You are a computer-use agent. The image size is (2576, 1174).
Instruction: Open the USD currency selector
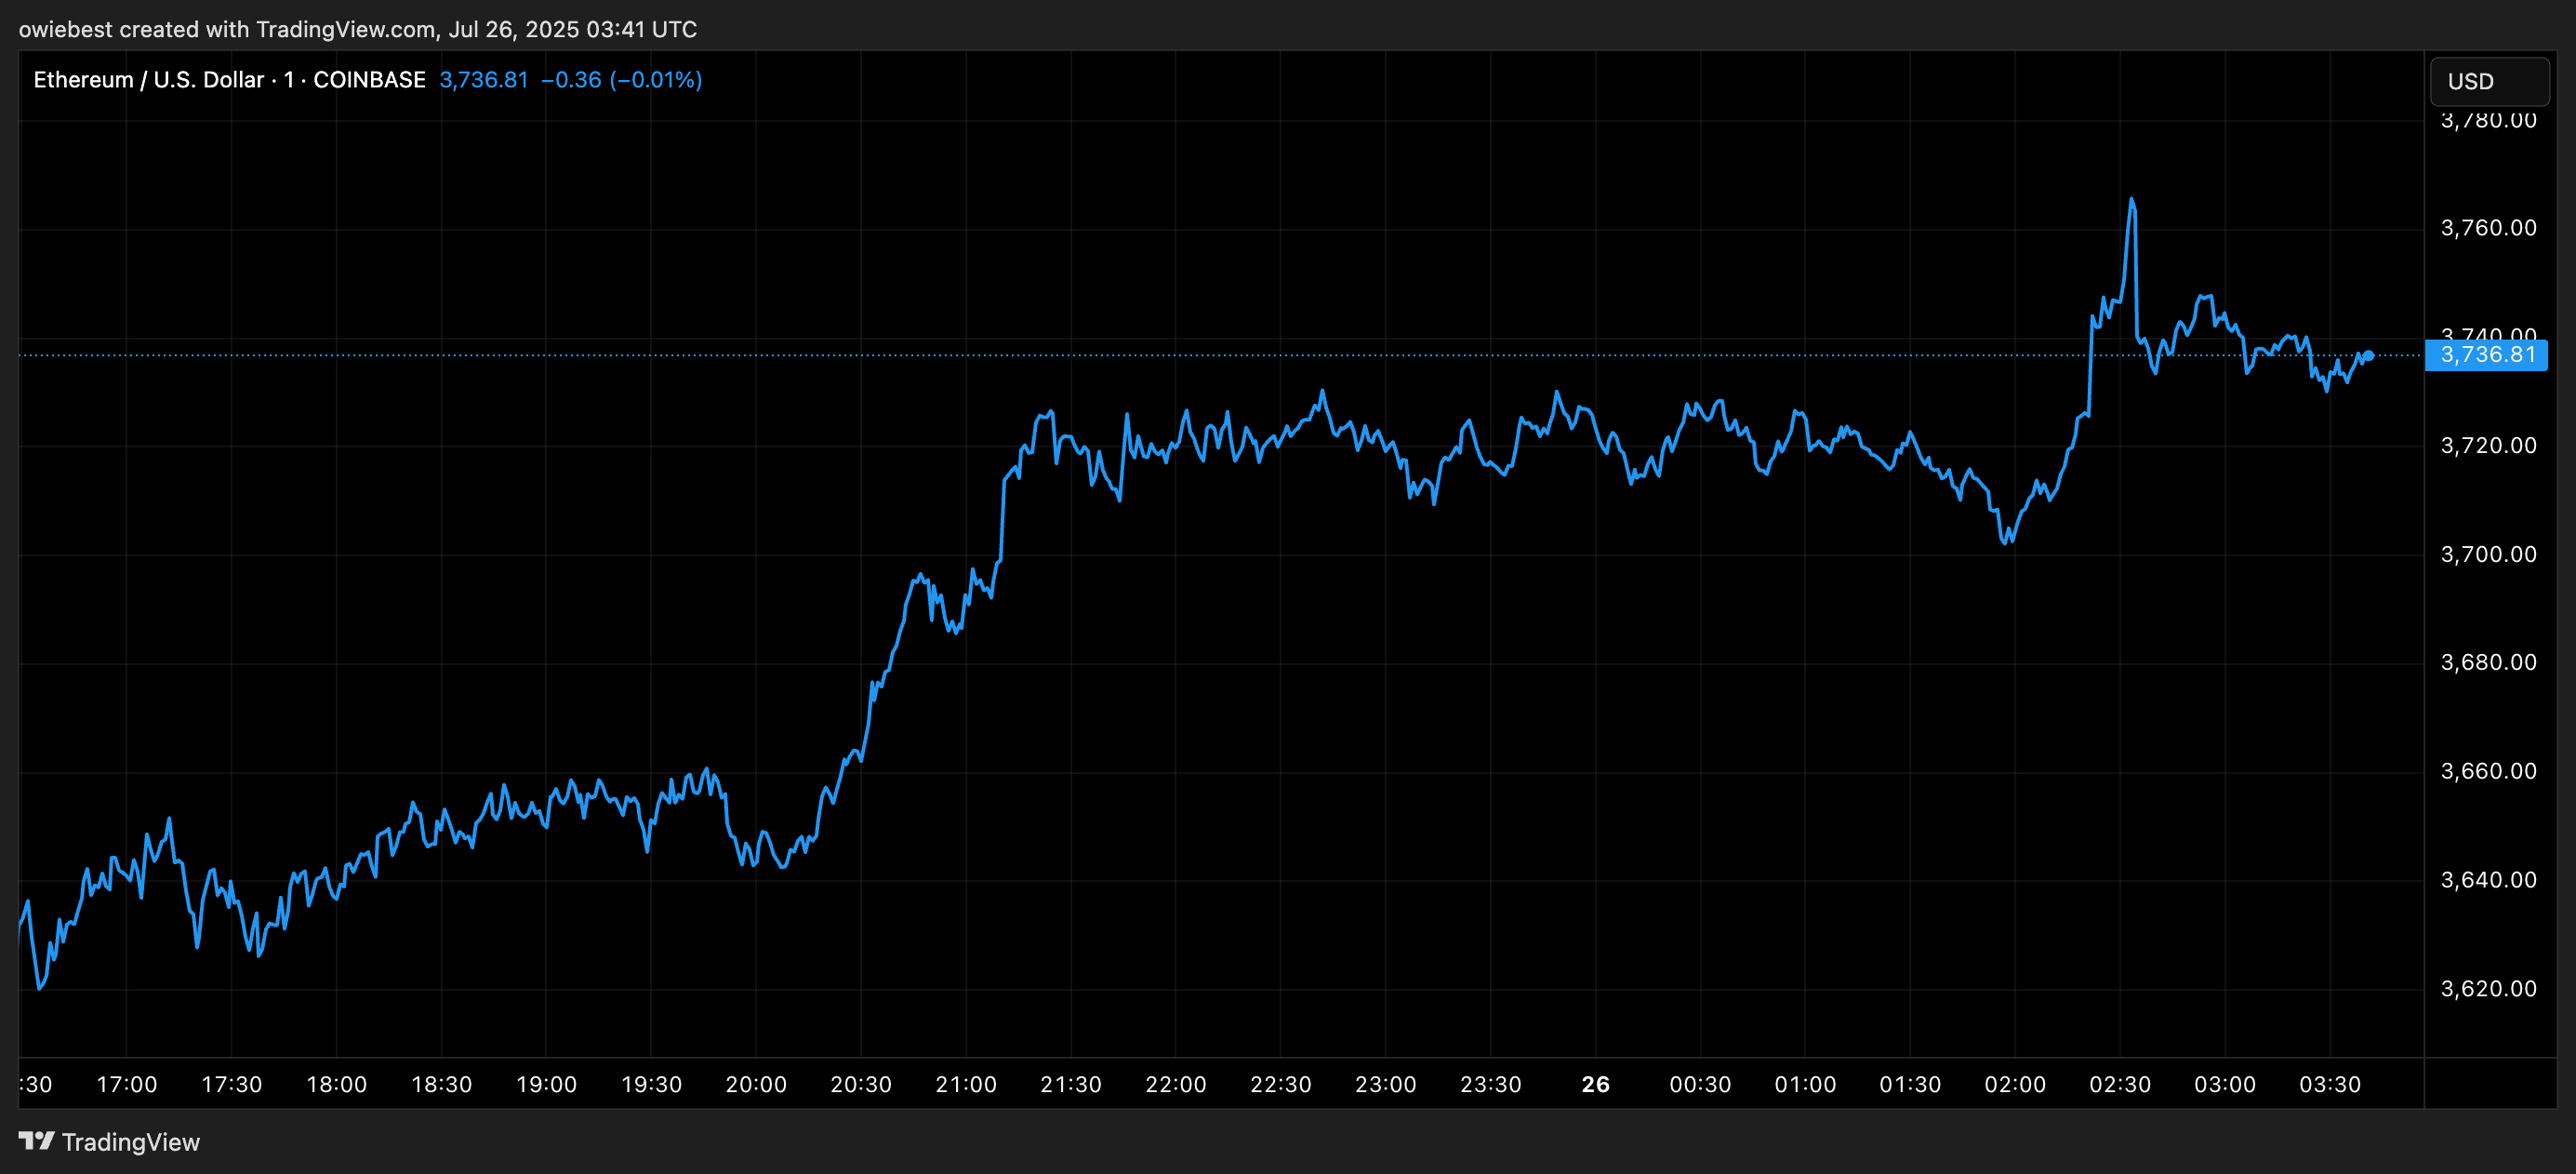pos(2489,81)
